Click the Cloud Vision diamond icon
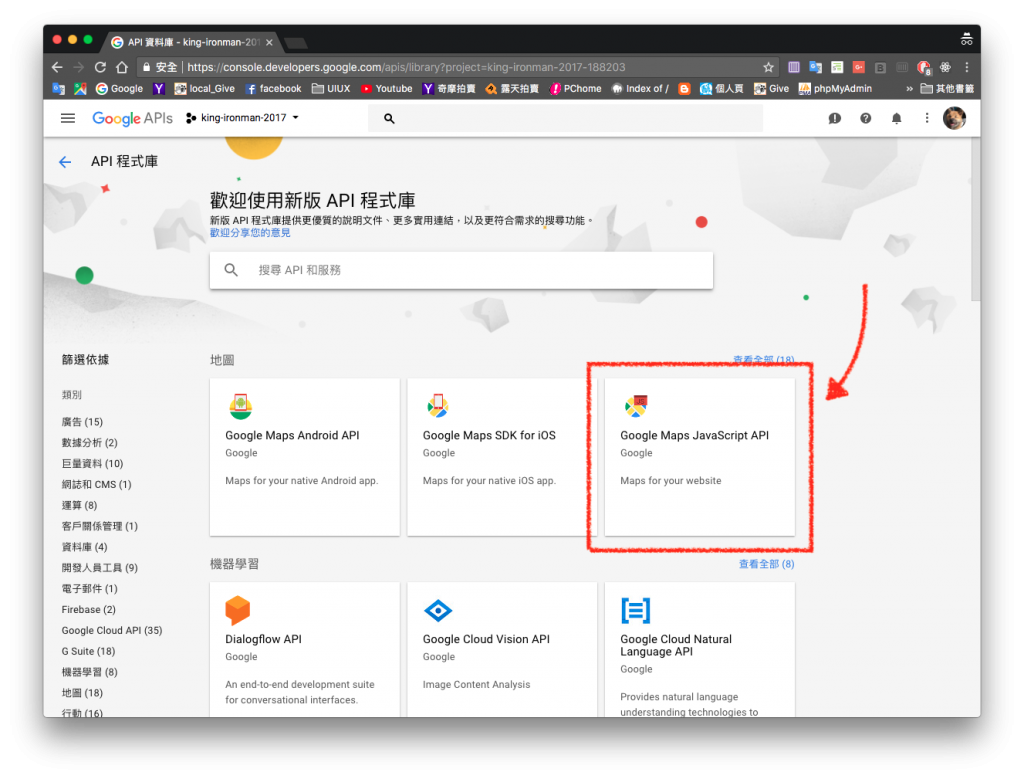Screen dimensions: 1024x779 [x=438, y=611]
